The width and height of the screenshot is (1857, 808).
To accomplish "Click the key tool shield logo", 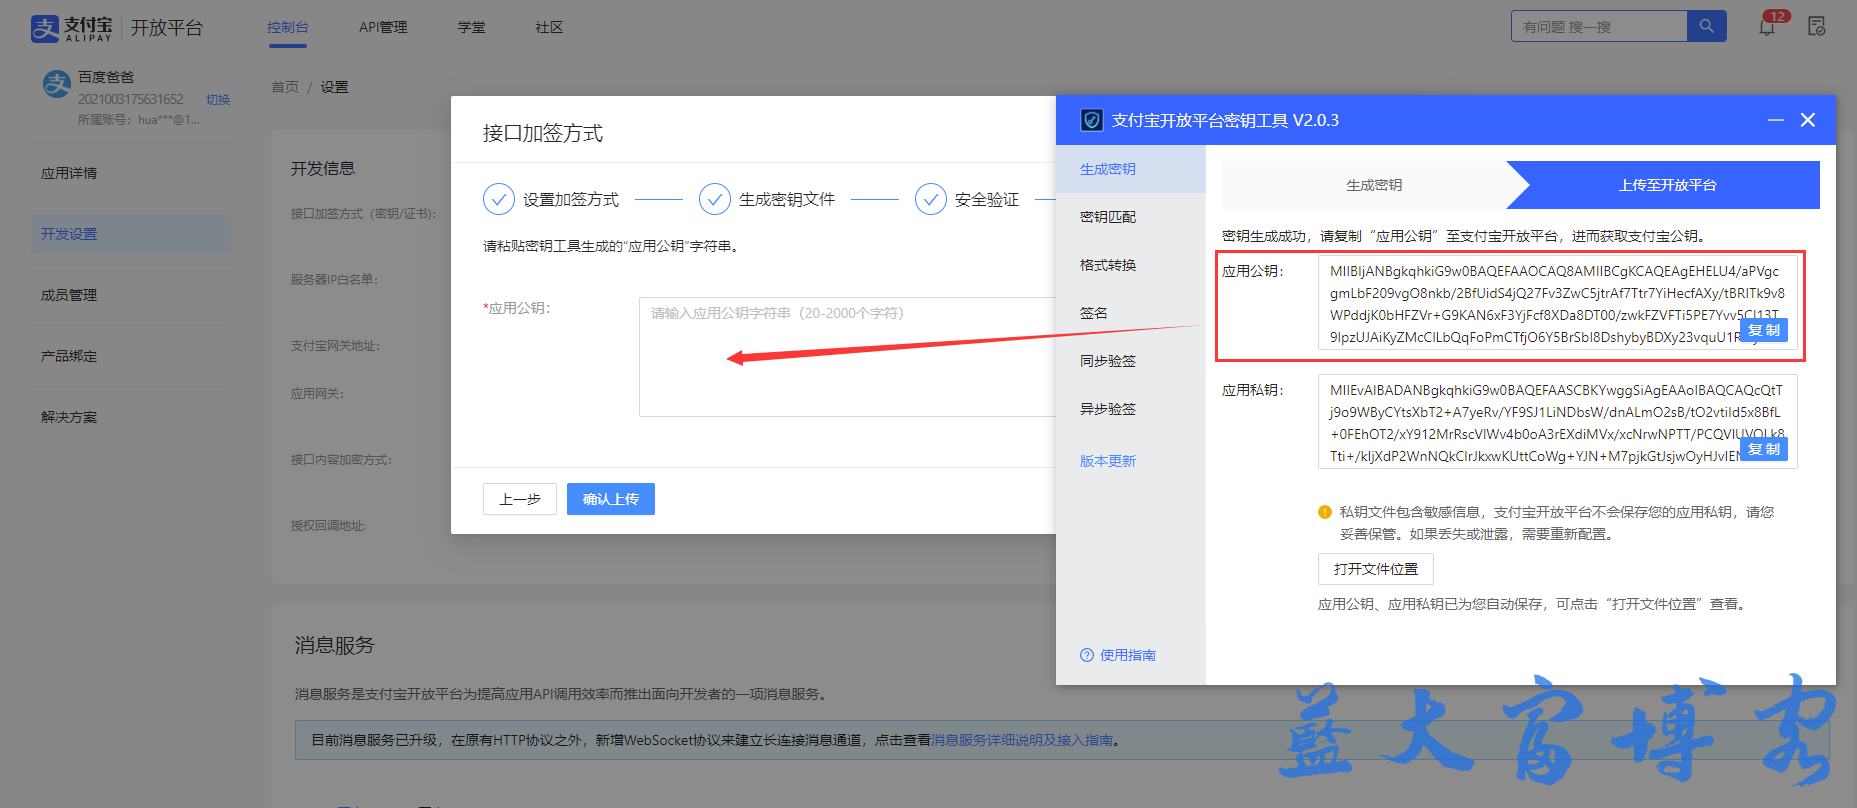I will 1092,120.
